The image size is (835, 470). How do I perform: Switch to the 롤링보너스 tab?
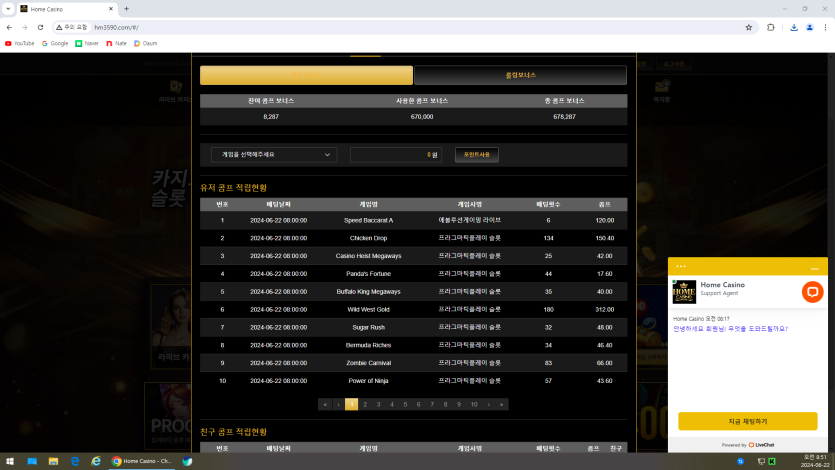(x=520, y=75)
